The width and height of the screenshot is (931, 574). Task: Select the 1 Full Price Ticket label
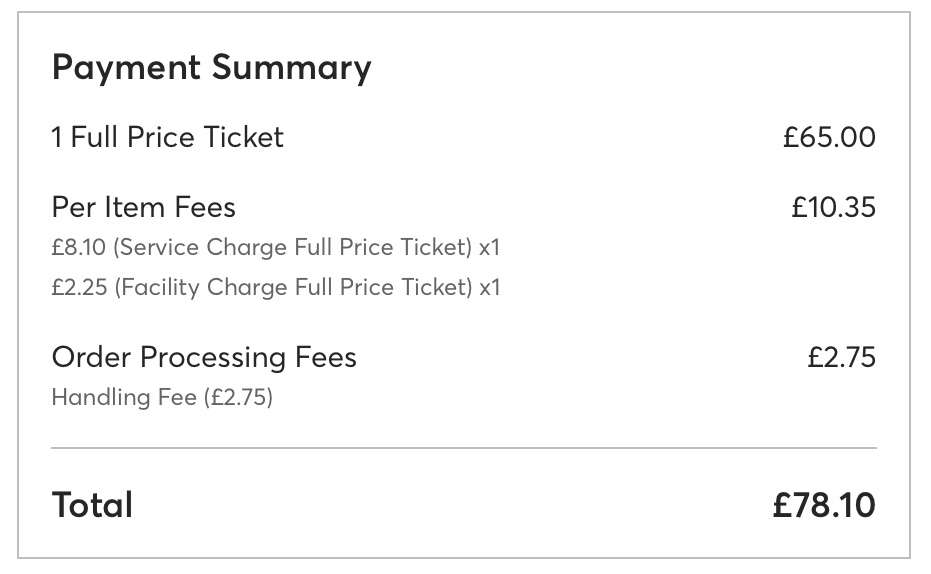coord(167,137)
